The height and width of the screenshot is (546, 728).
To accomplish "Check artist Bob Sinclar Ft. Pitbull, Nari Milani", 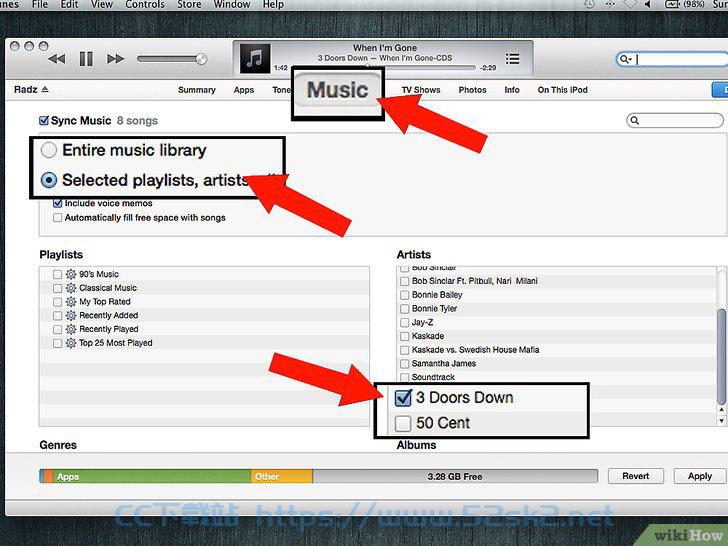I will coord(404,281).
